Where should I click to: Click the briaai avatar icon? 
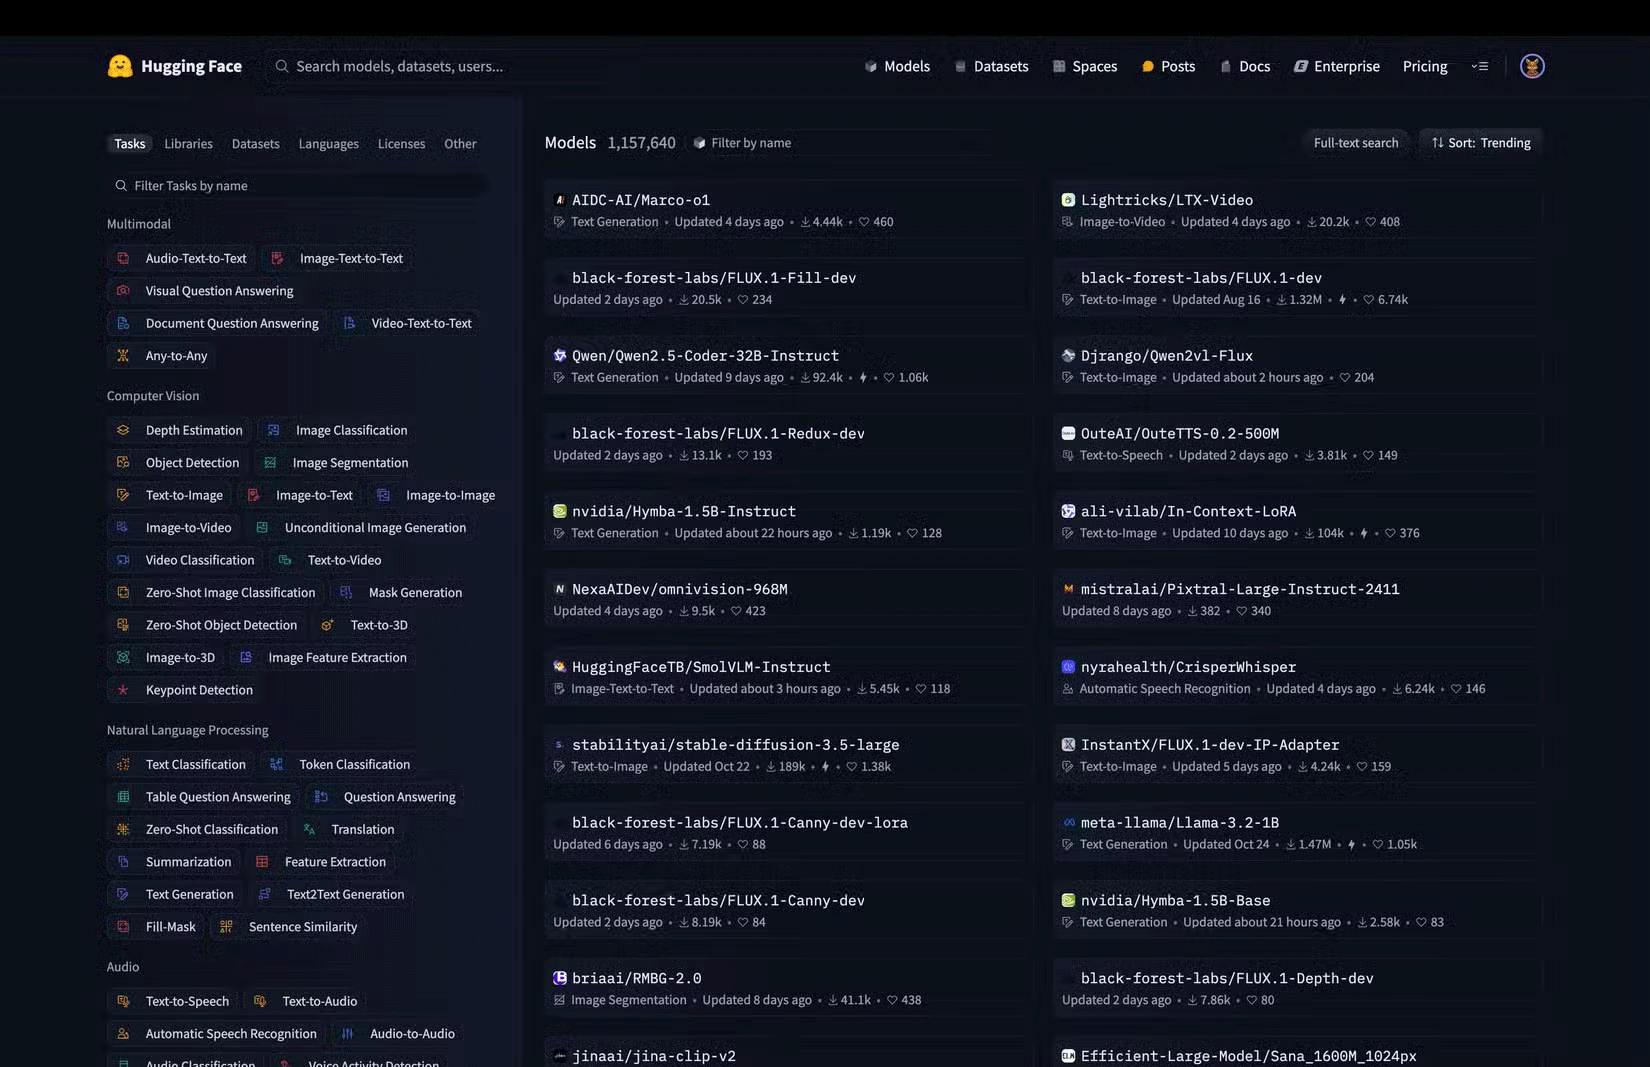(560, 978)
